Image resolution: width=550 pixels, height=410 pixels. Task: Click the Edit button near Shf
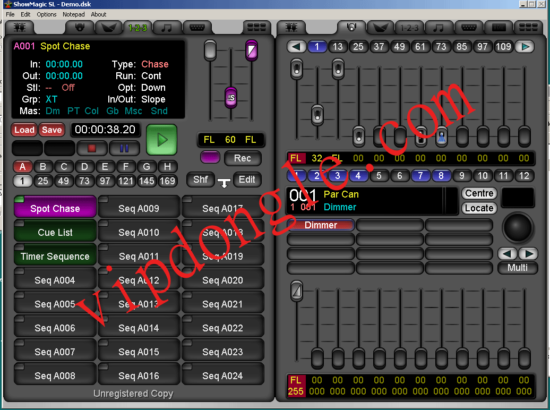(247, 180)
